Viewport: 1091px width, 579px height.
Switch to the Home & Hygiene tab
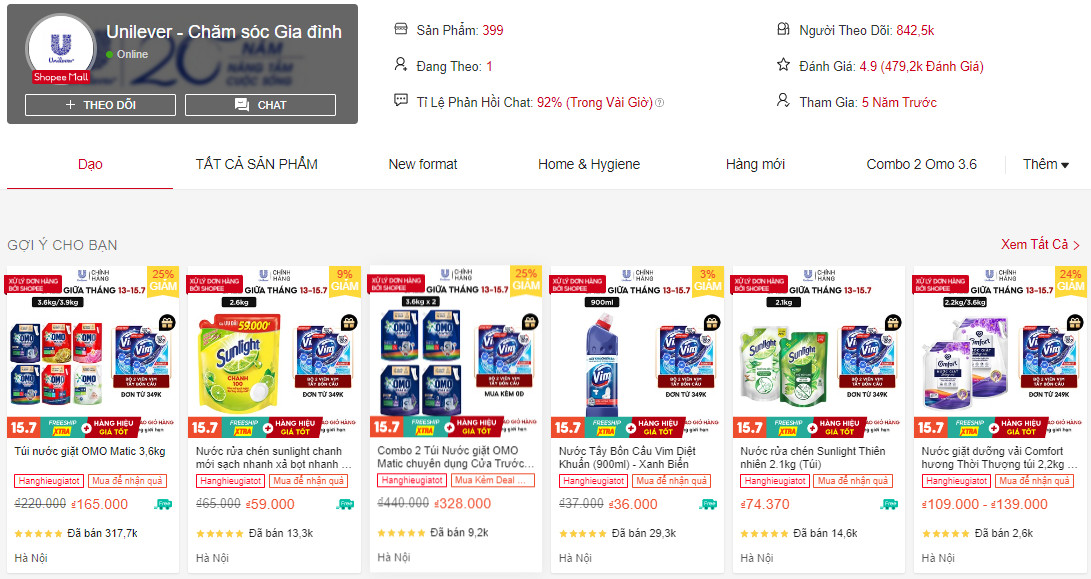pos(589,164)
